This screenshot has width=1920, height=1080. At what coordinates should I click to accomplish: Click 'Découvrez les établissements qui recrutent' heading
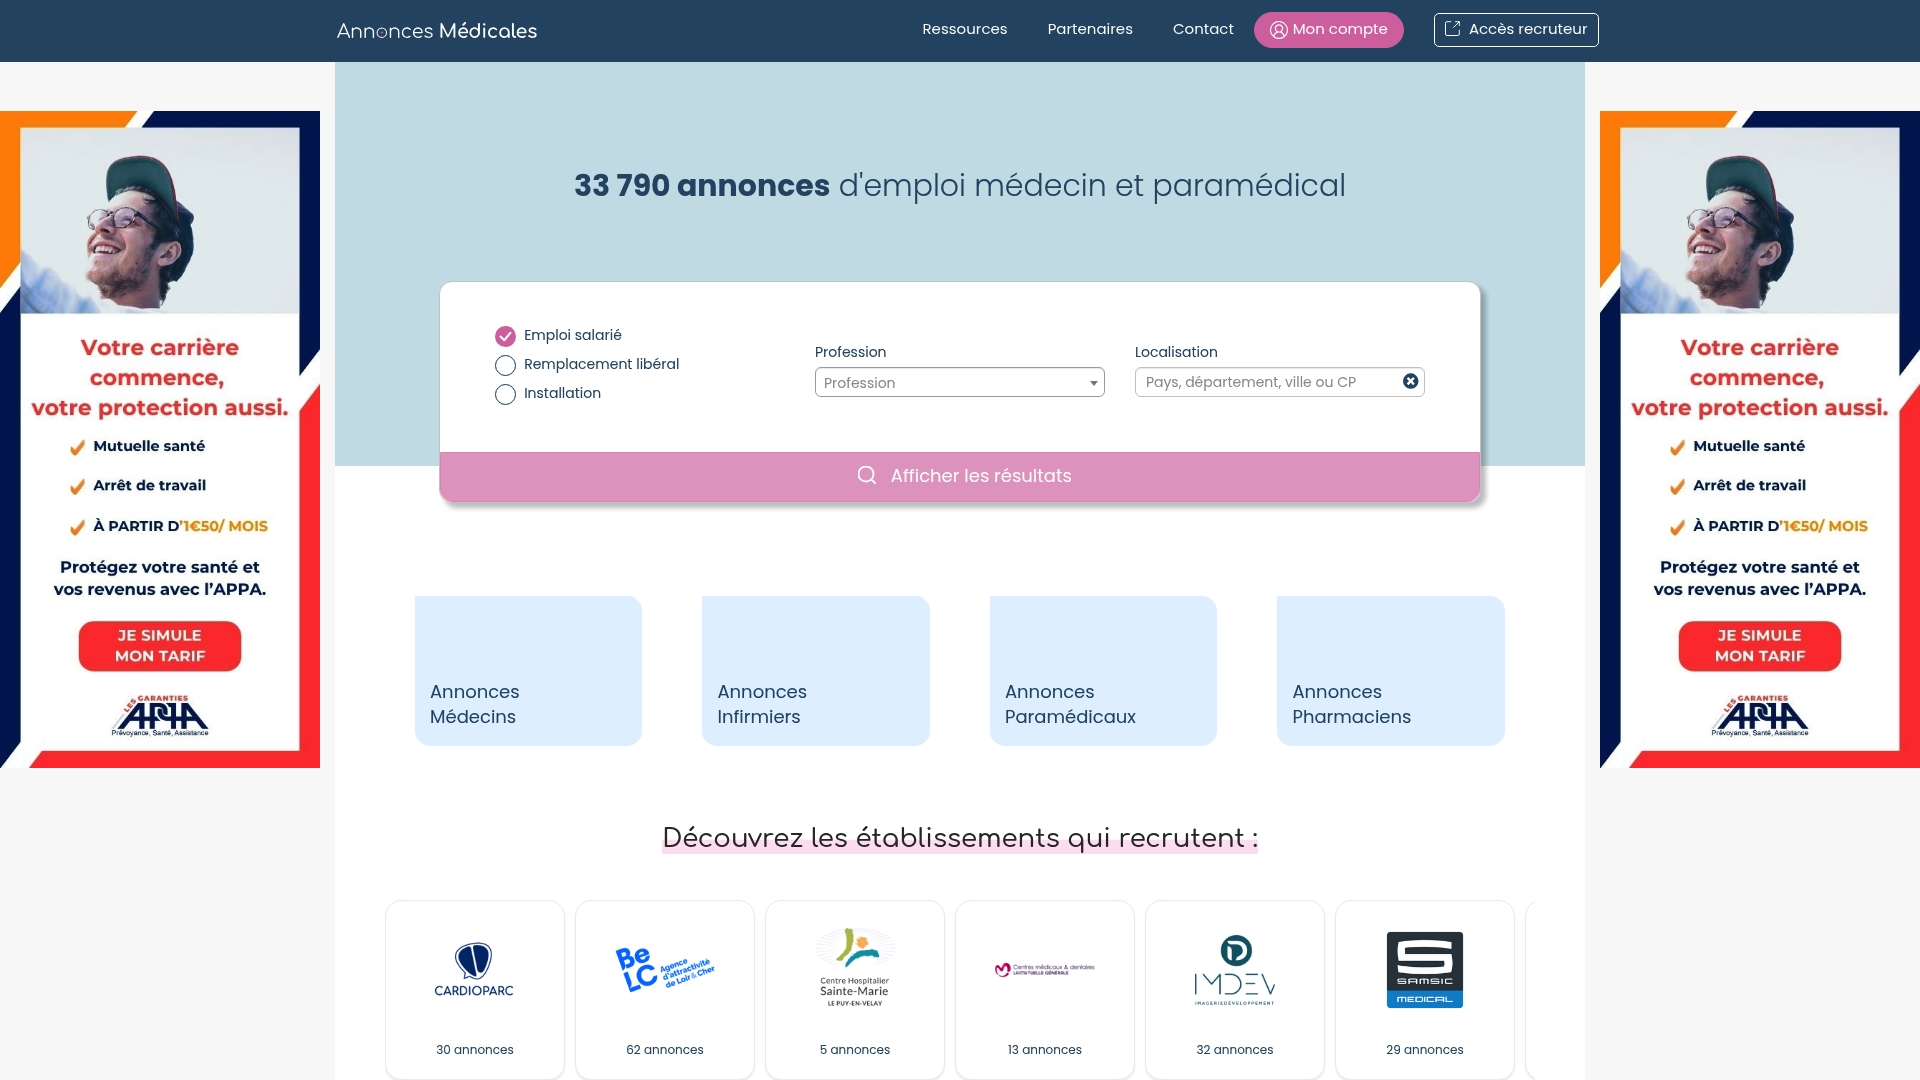tap(960, 838)
